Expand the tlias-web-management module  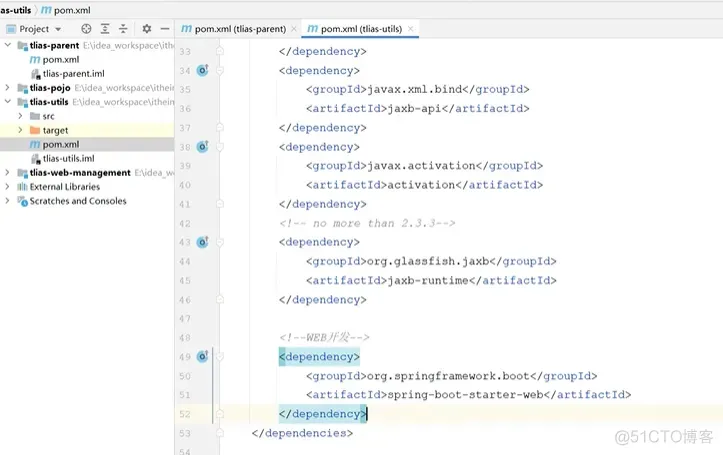(7, 172)
